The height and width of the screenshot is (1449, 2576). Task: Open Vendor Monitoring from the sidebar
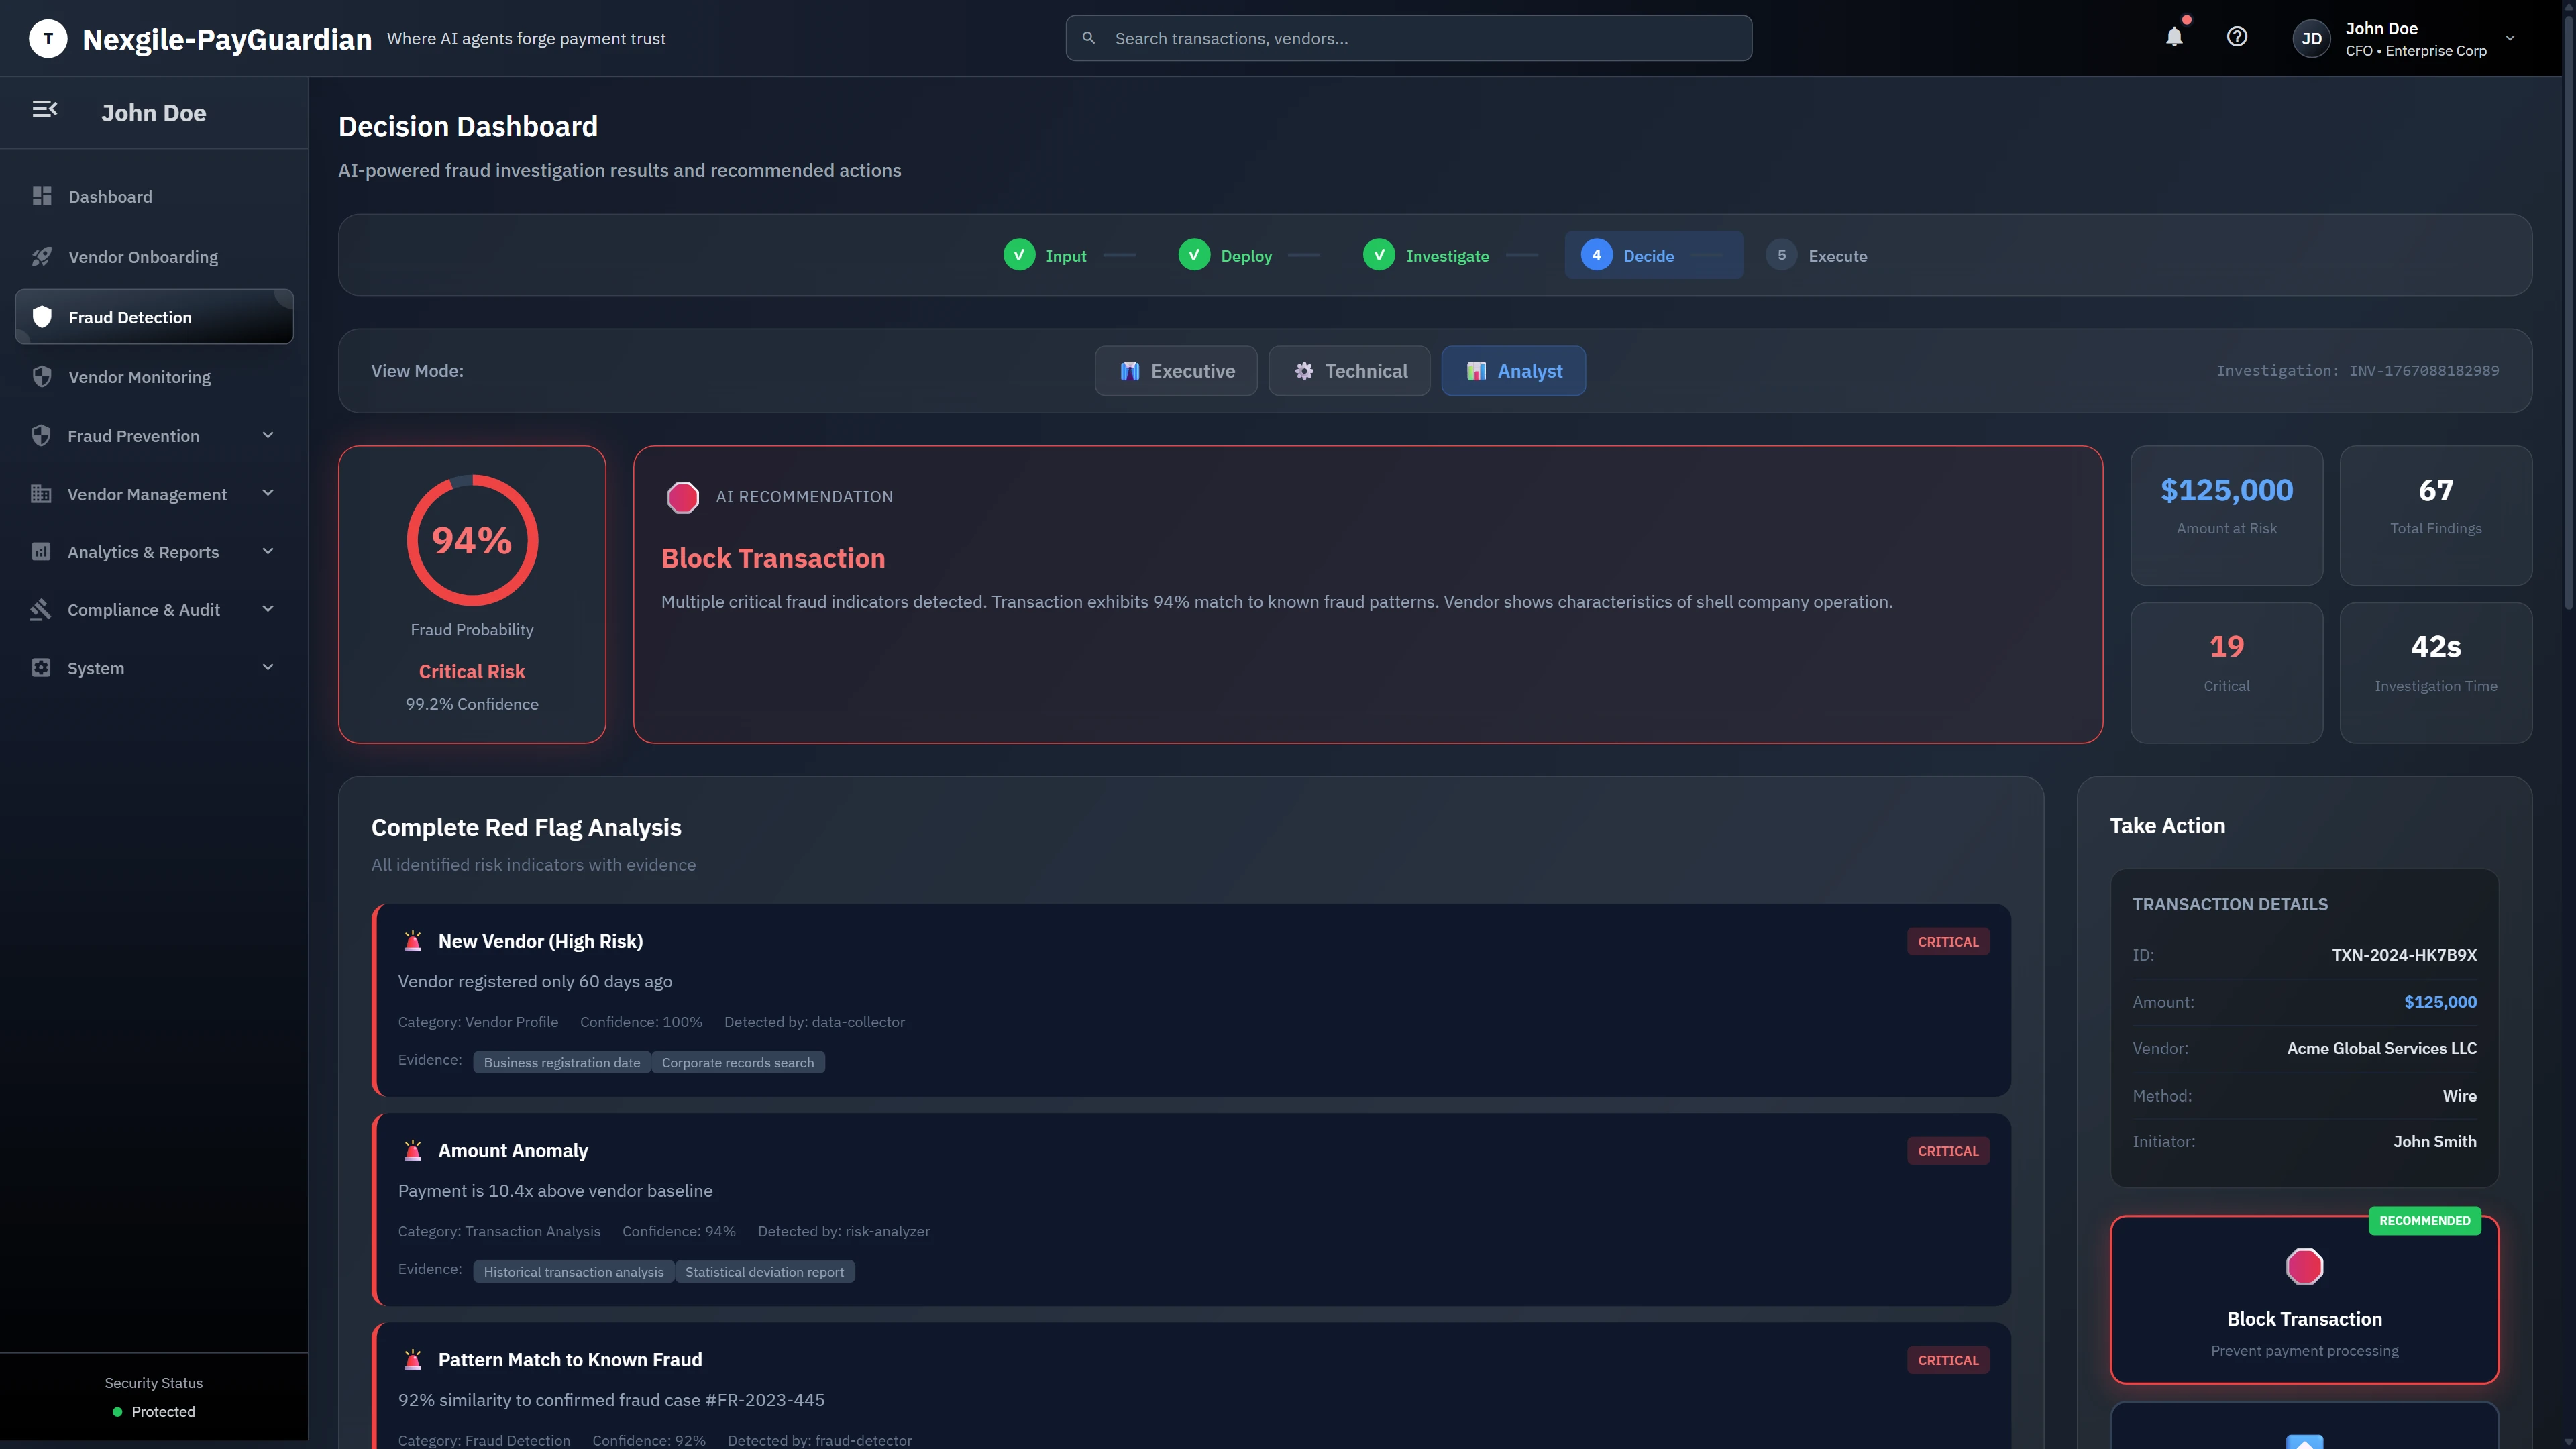[x=139, y=377]
